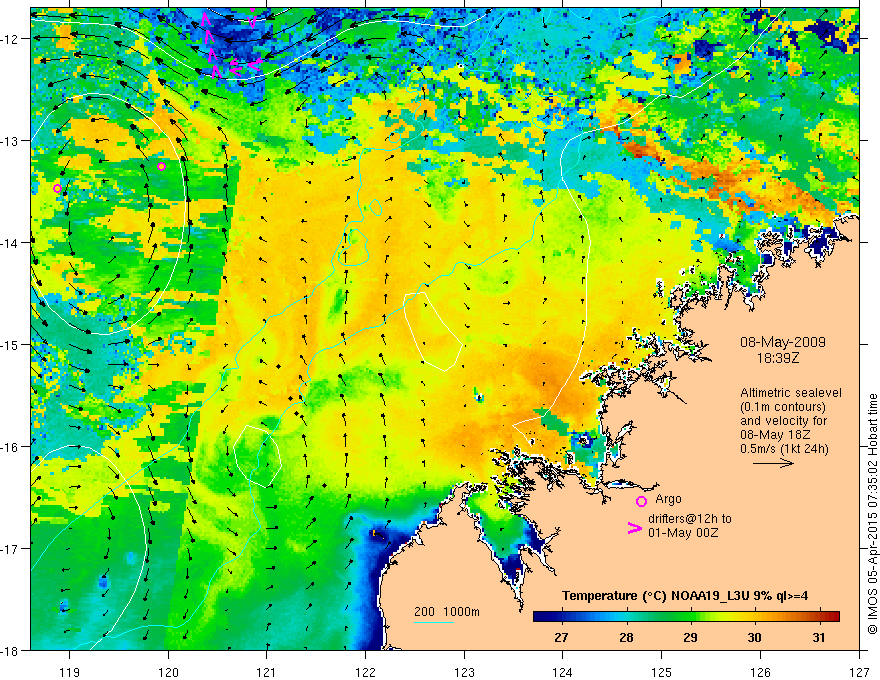Click the 31 tick label on color bar
Viewport: 880px width, 680px height.
pyautogui.click(x=819, y=637)
